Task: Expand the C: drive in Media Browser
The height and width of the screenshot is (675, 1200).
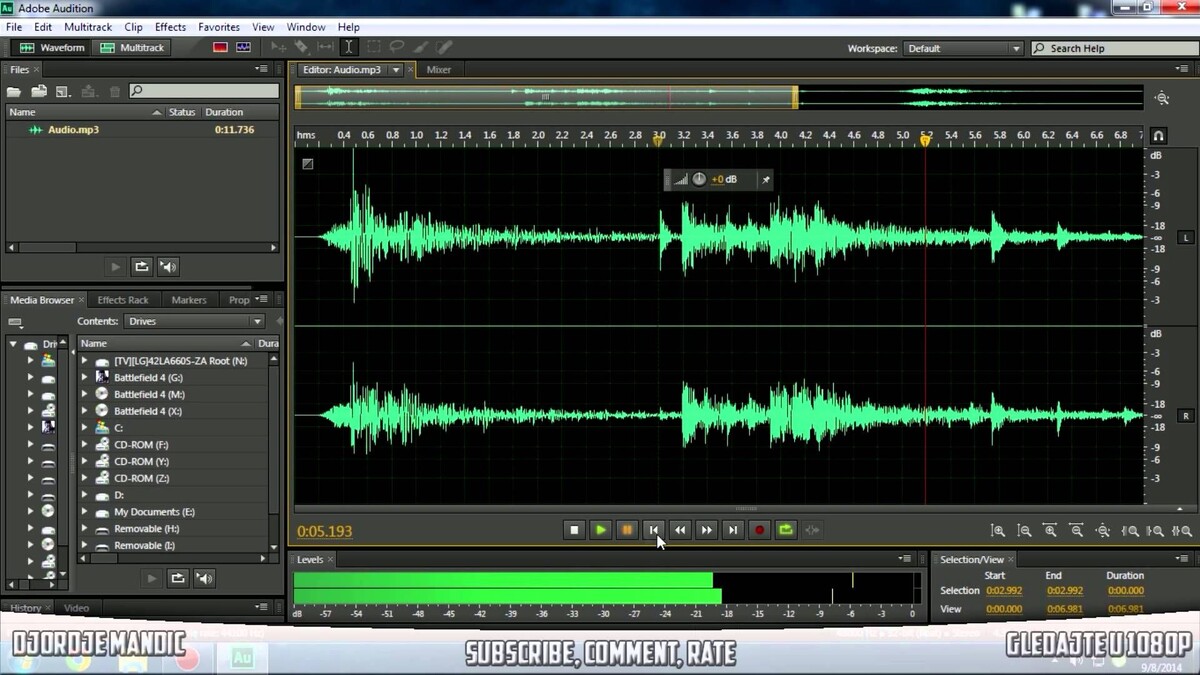Action: [85, 428]
